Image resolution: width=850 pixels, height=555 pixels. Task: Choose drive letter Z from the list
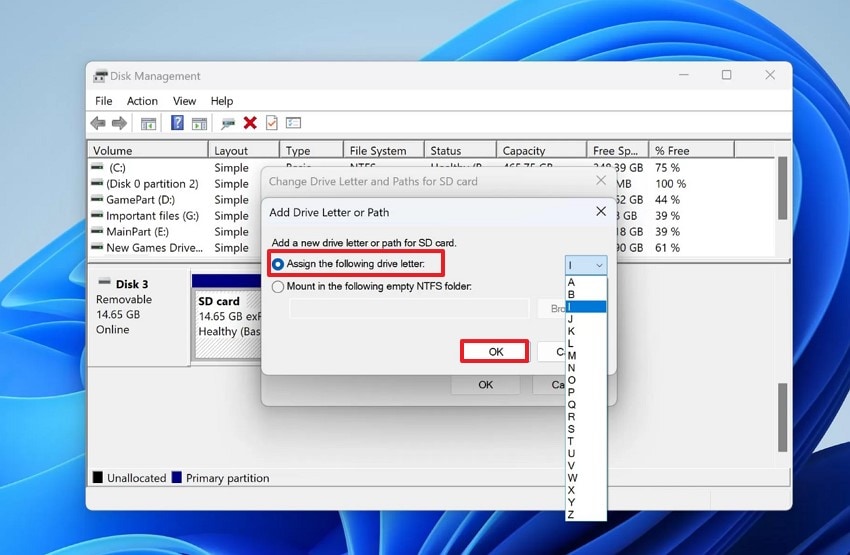tap(585, 514)
